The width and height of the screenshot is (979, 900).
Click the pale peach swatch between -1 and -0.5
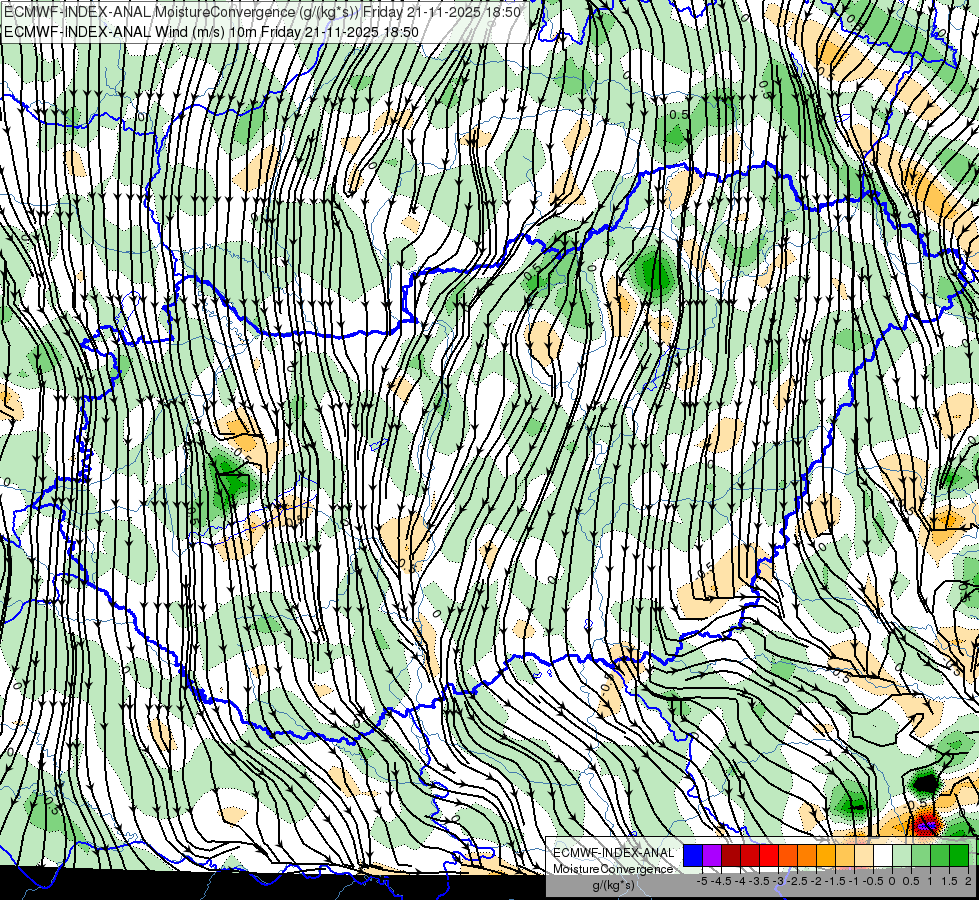coord(864,855)
